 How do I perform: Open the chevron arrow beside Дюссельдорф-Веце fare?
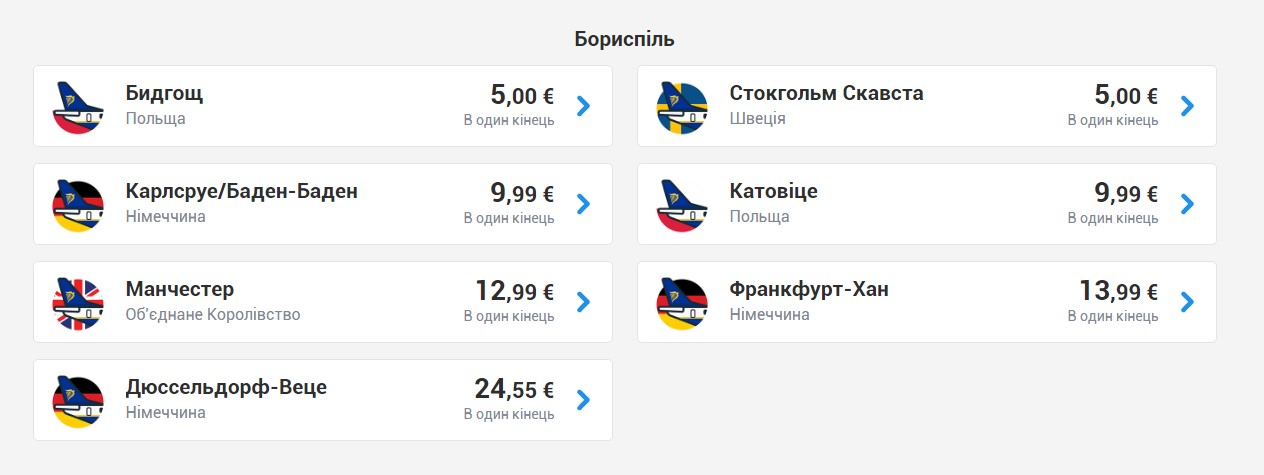[584, 400]
